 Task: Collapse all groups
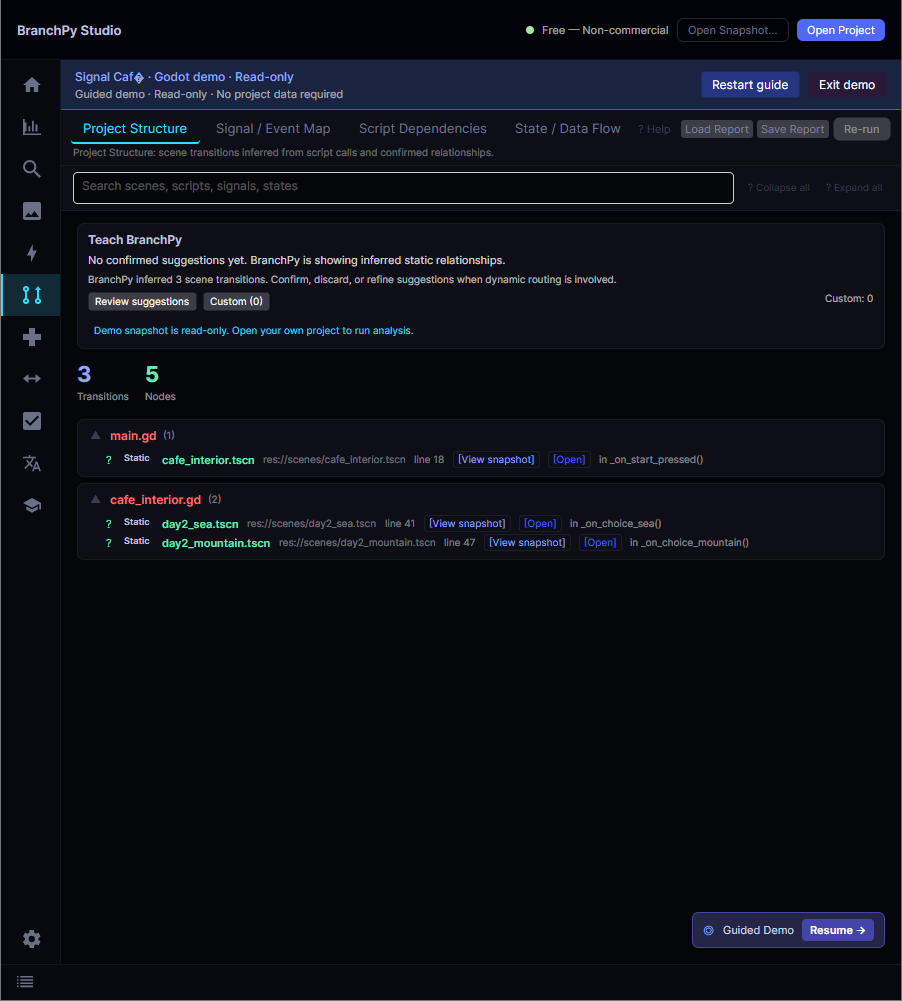[778, 188]
